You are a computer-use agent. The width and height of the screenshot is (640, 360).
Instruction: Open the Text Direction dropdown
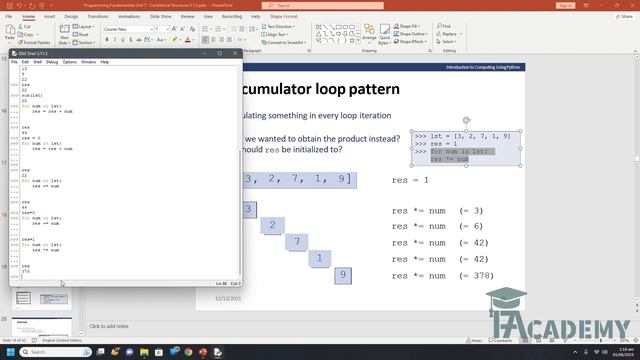tap(278, 27)
